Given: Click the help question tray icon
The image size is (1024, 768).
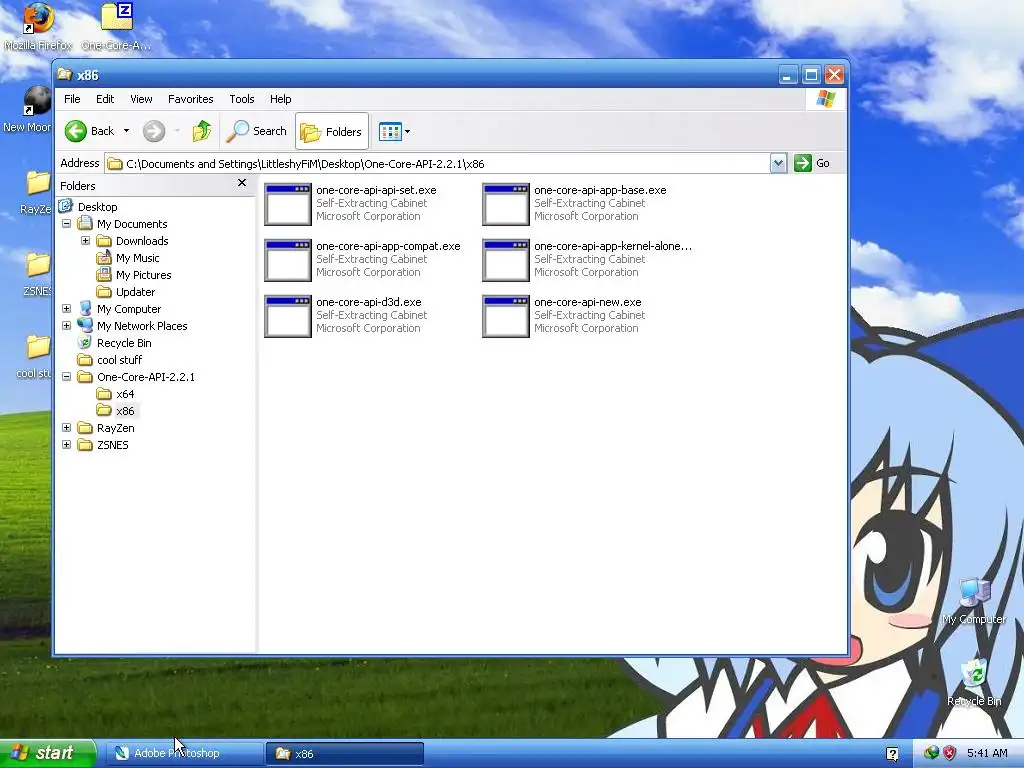Looking at the screenshot, I should 891,754.
